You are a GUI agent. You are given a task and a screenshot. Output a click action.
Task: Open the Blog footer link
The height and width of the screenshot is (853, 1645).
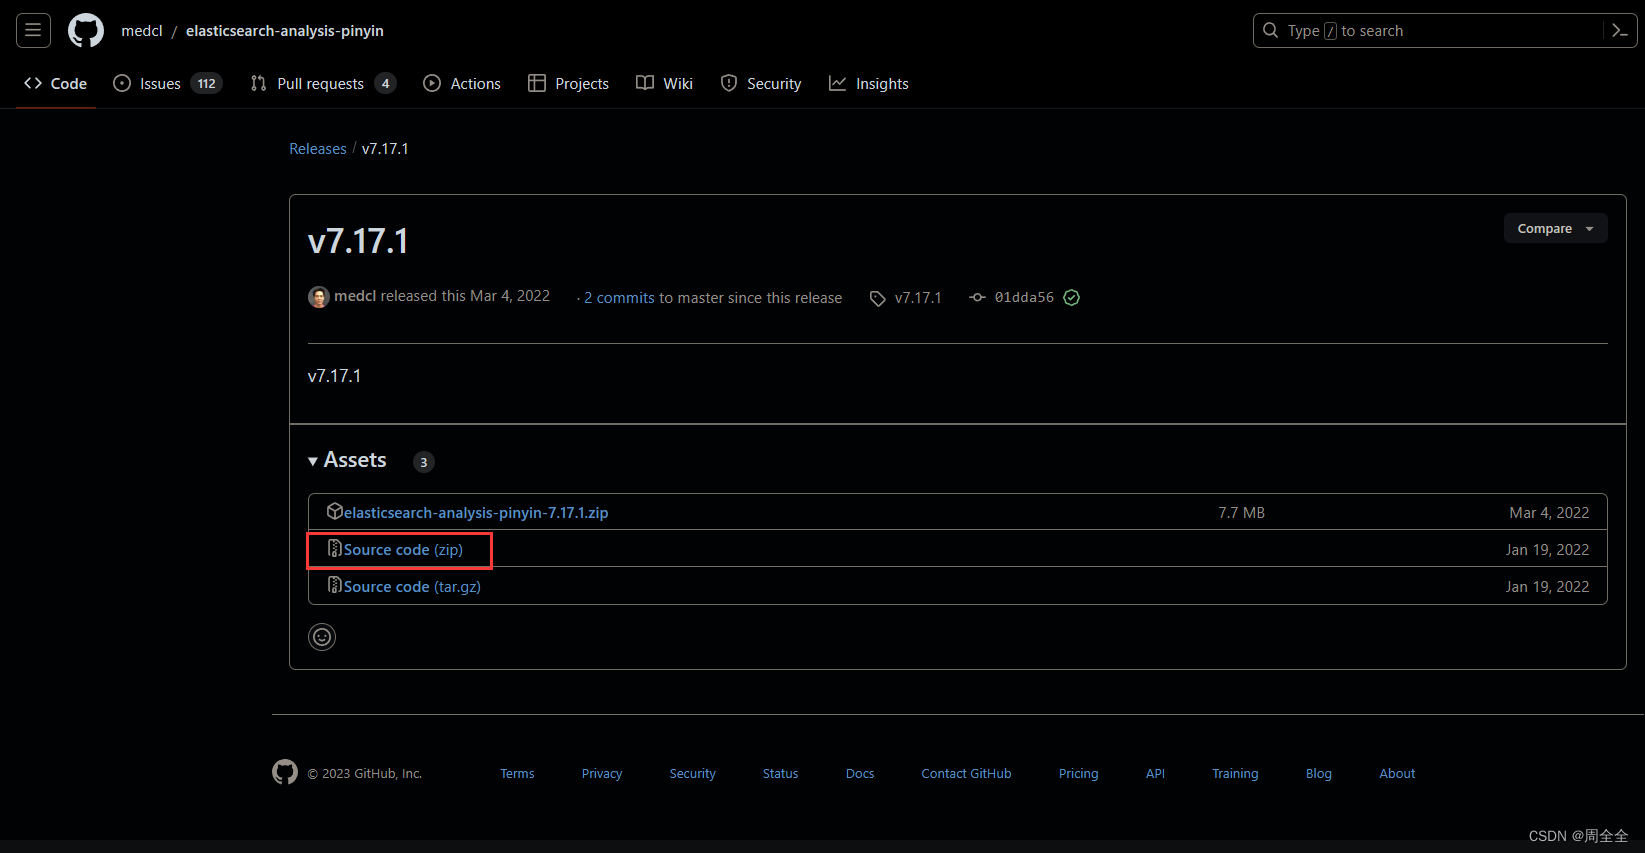pos(1319,774)
